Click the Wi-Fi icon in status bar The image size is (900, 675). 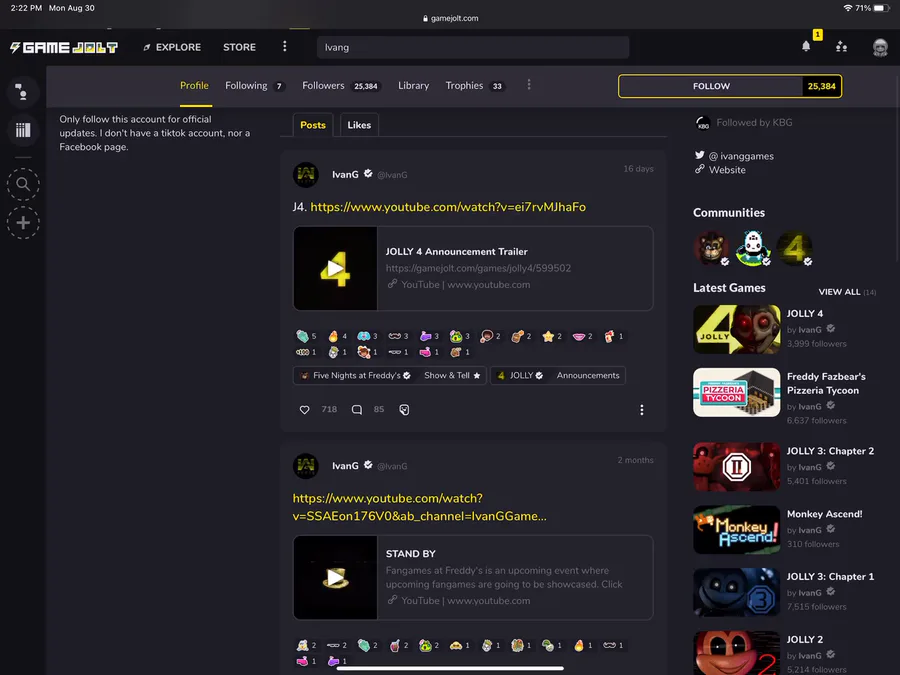point(847,8)
